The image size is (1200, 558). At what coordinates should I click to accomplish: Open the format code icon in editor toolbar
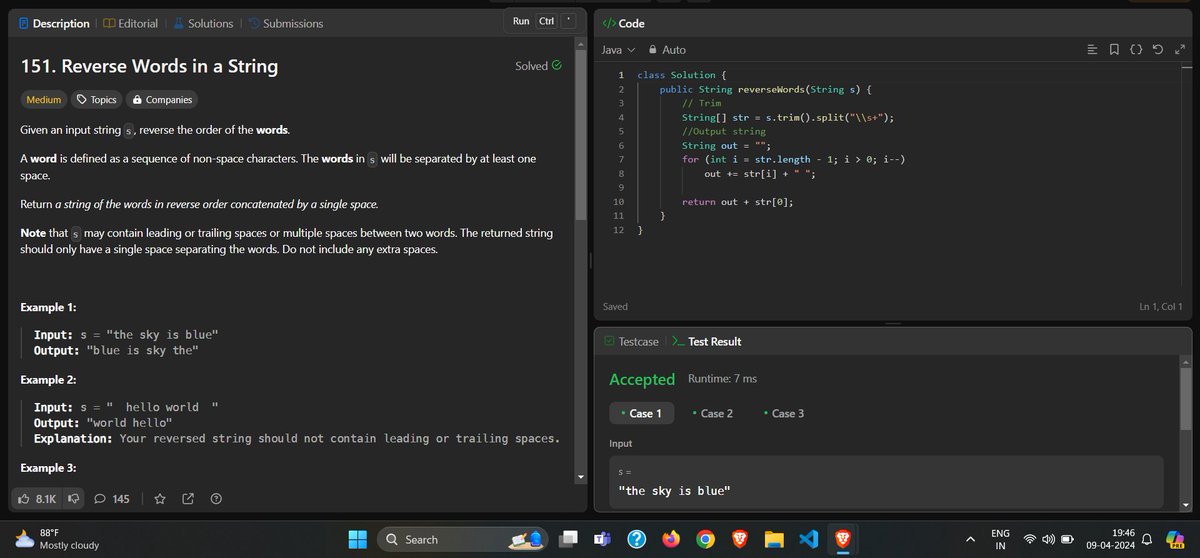tap(1092, 49)
